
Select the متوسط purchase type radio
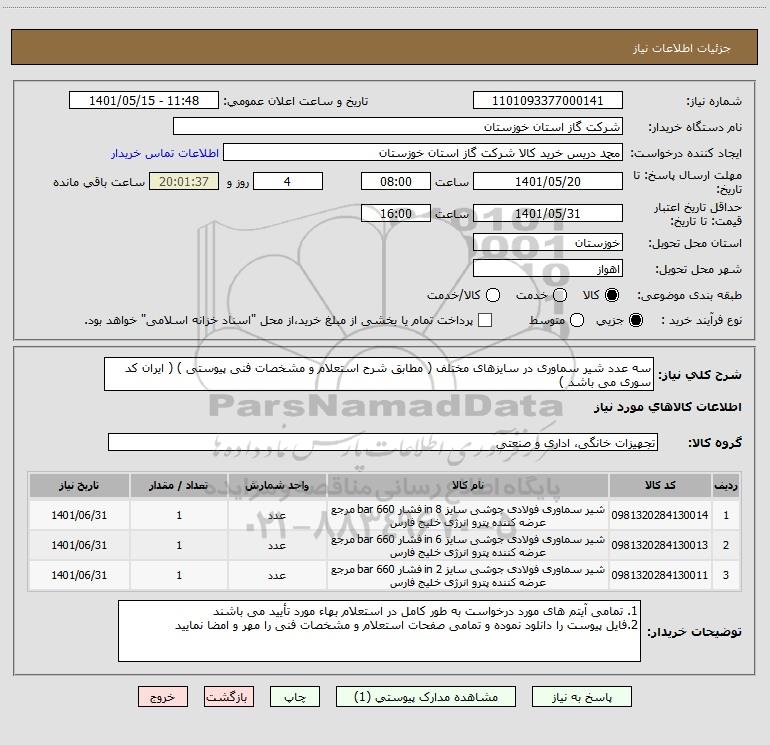(x=577, y=320)
